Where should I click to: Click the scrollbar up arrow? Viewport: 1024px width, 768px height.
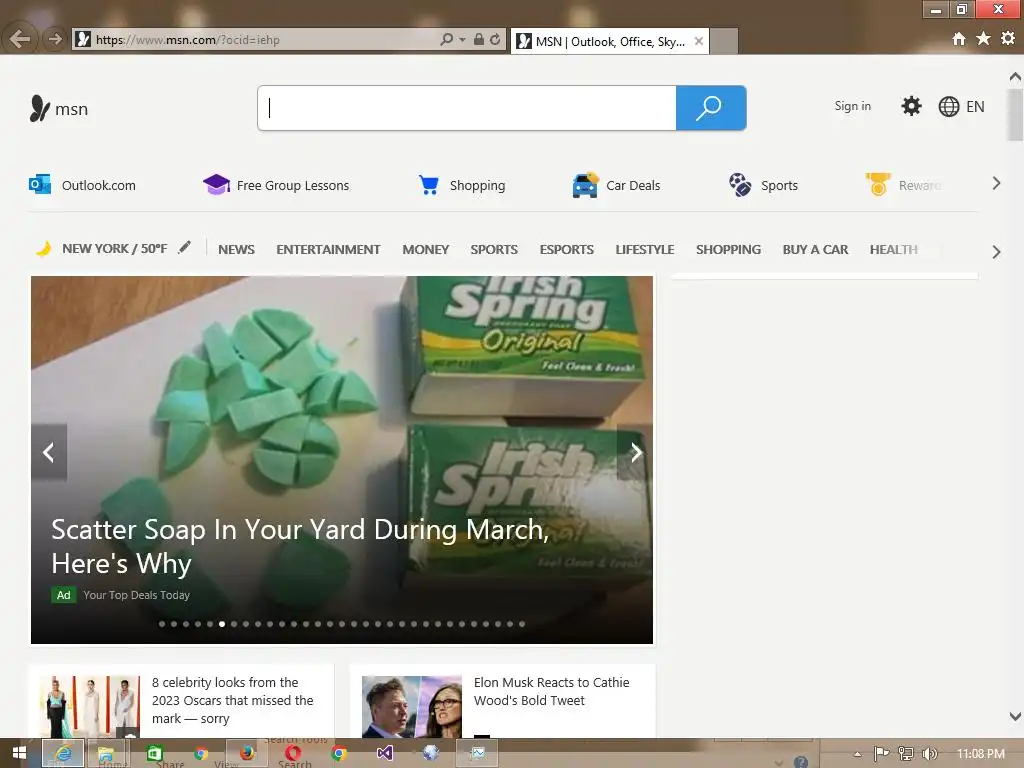pos(1015,77)
